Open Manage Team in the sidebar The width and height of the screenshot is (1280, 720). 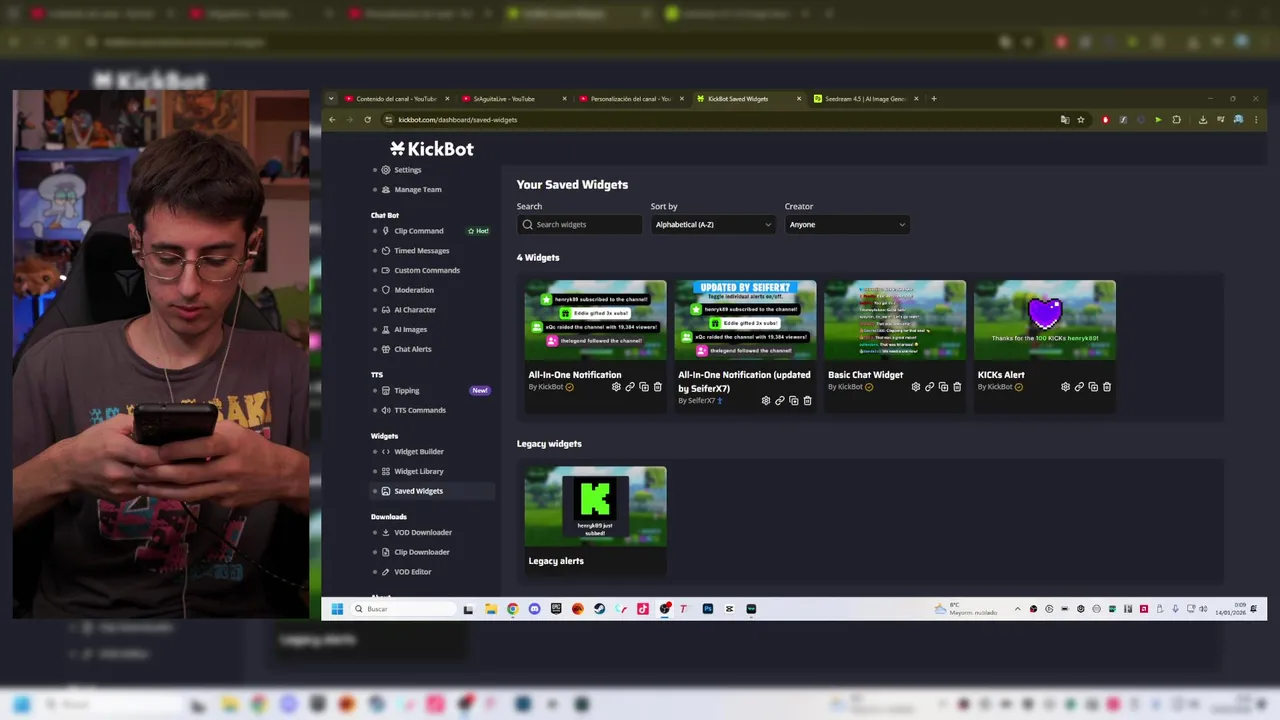coord(418,190)
